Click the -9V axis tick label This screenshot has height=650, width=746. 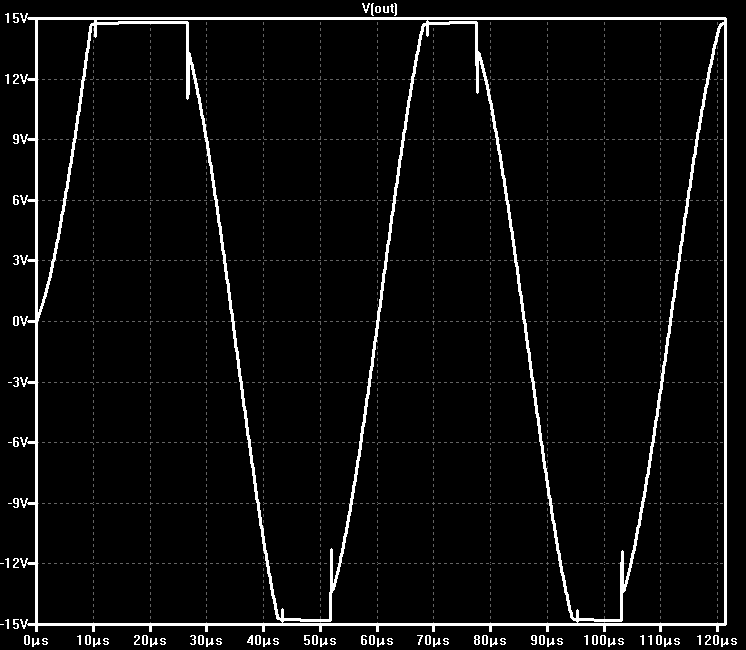point(18,503)
